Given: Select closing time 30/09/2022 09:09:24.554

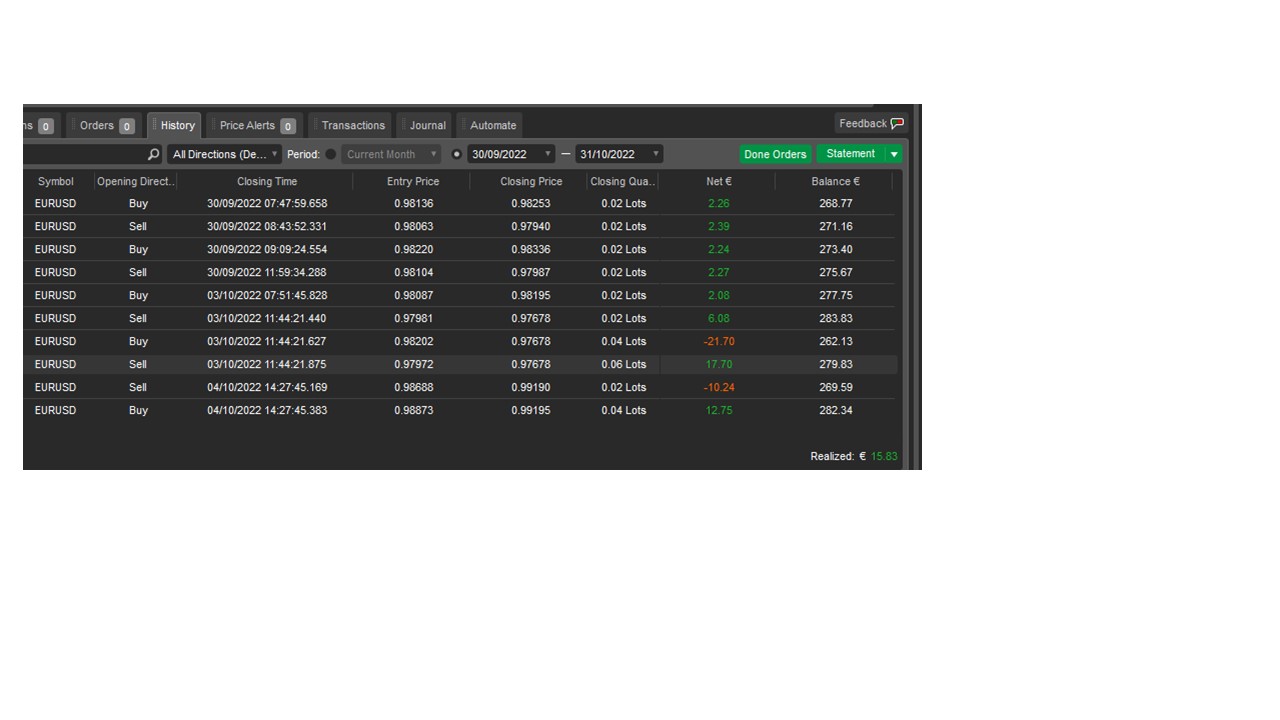Looking at the screenshot, I should [267, 250].
